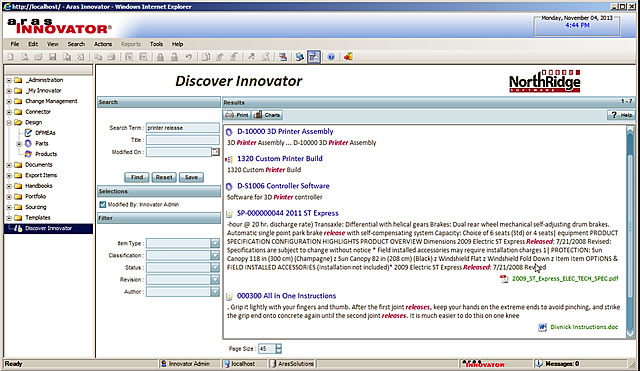Click the highlighted toolbar toggle icon
Image resolution: width=640 pixels, height=371 pixels.
tap(314, 57)
